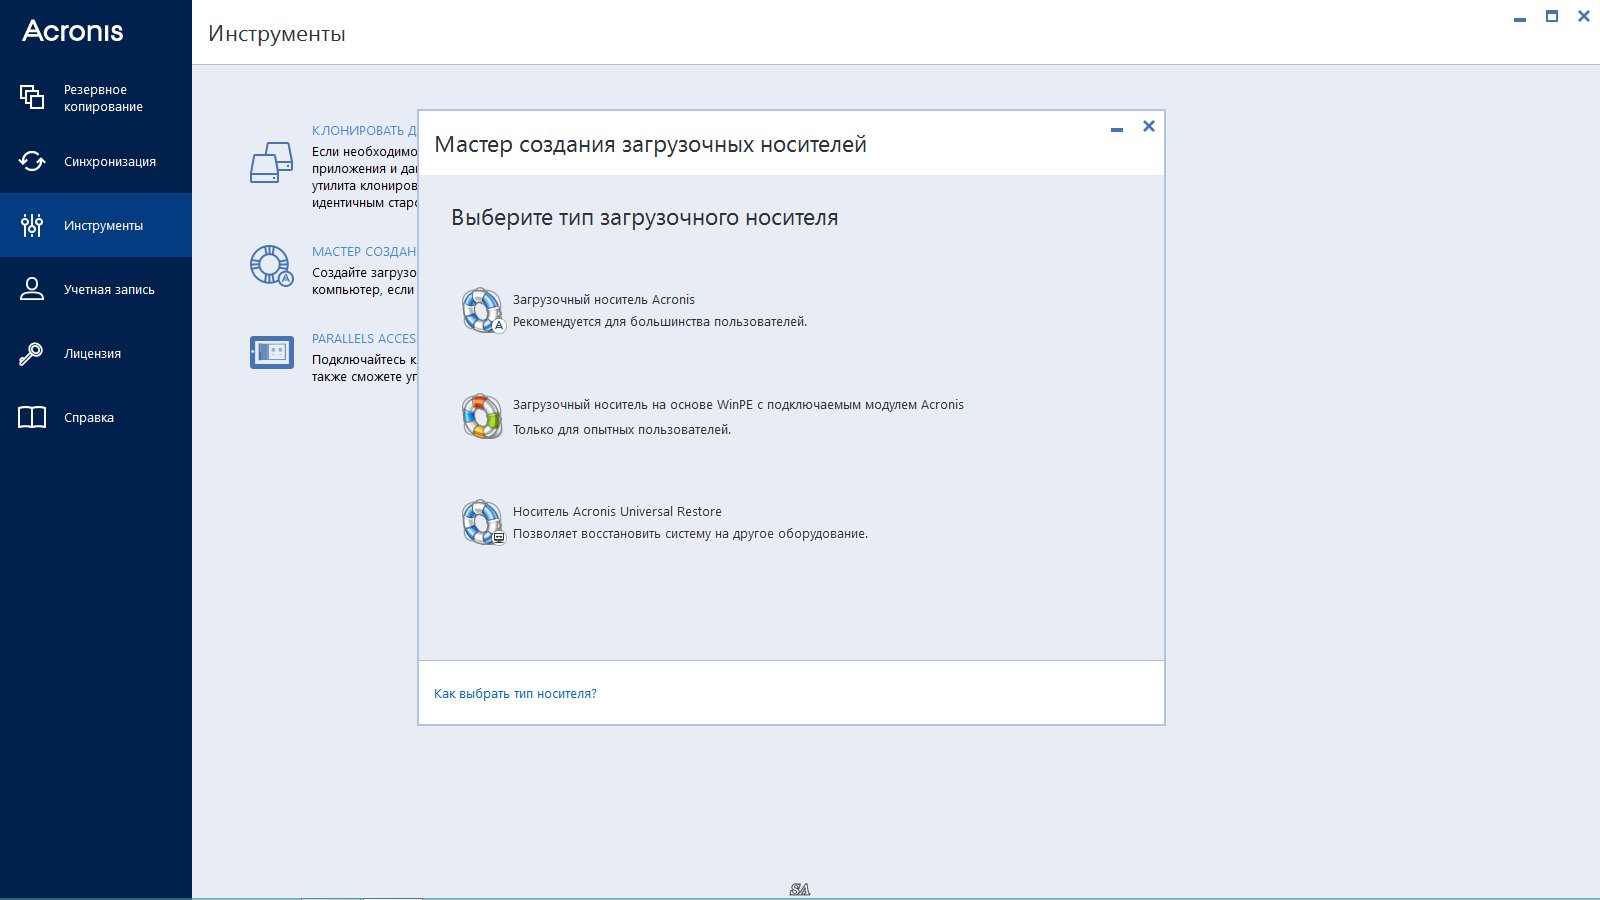Open the 'КЛОНИРОВАТЬ Д...' link in Tools
Viewport: 1600px width, 900px height.
[364, 130]
